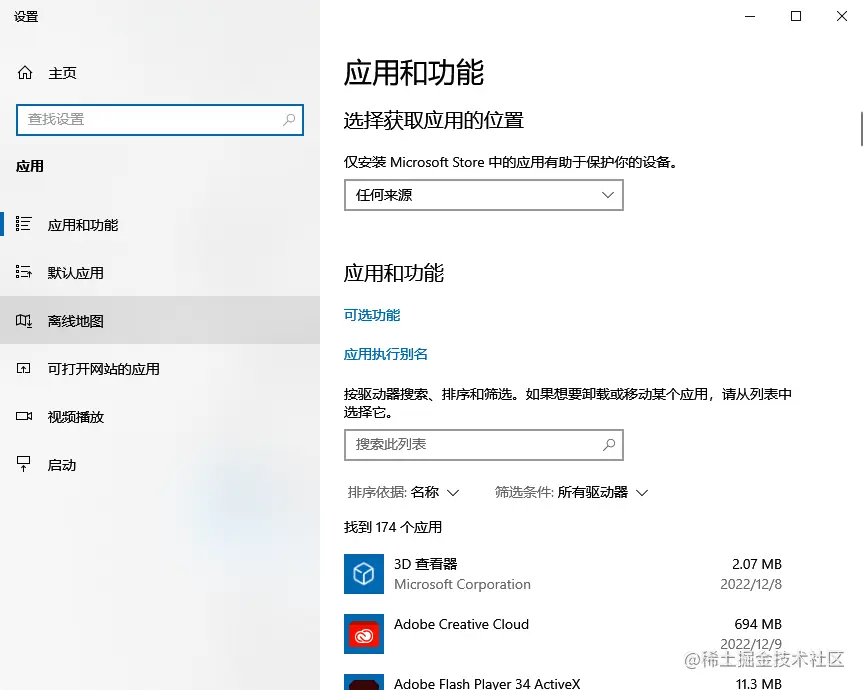This screenshot has height=690, width=865.
Task: Expand 排序依据: 名称 sort dropdown
Action: click(x=403, y=492)
